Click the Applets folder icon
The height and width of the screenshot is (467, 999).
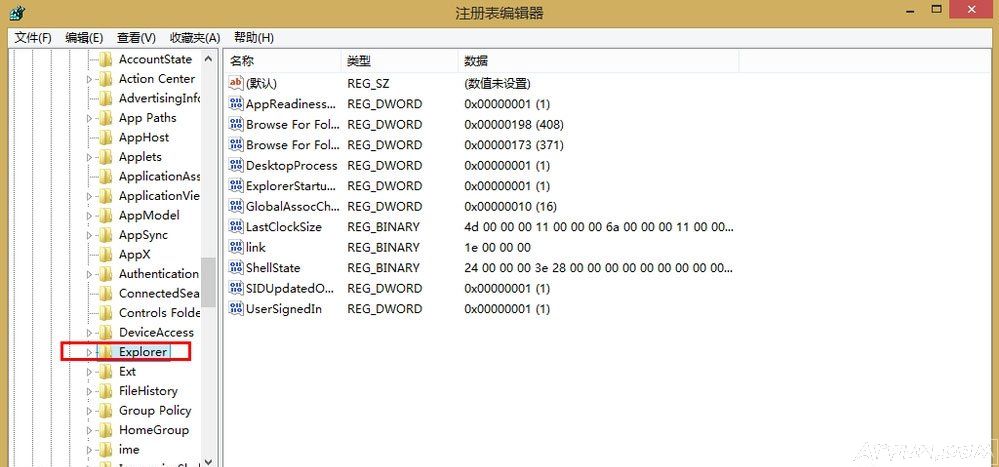105,157
